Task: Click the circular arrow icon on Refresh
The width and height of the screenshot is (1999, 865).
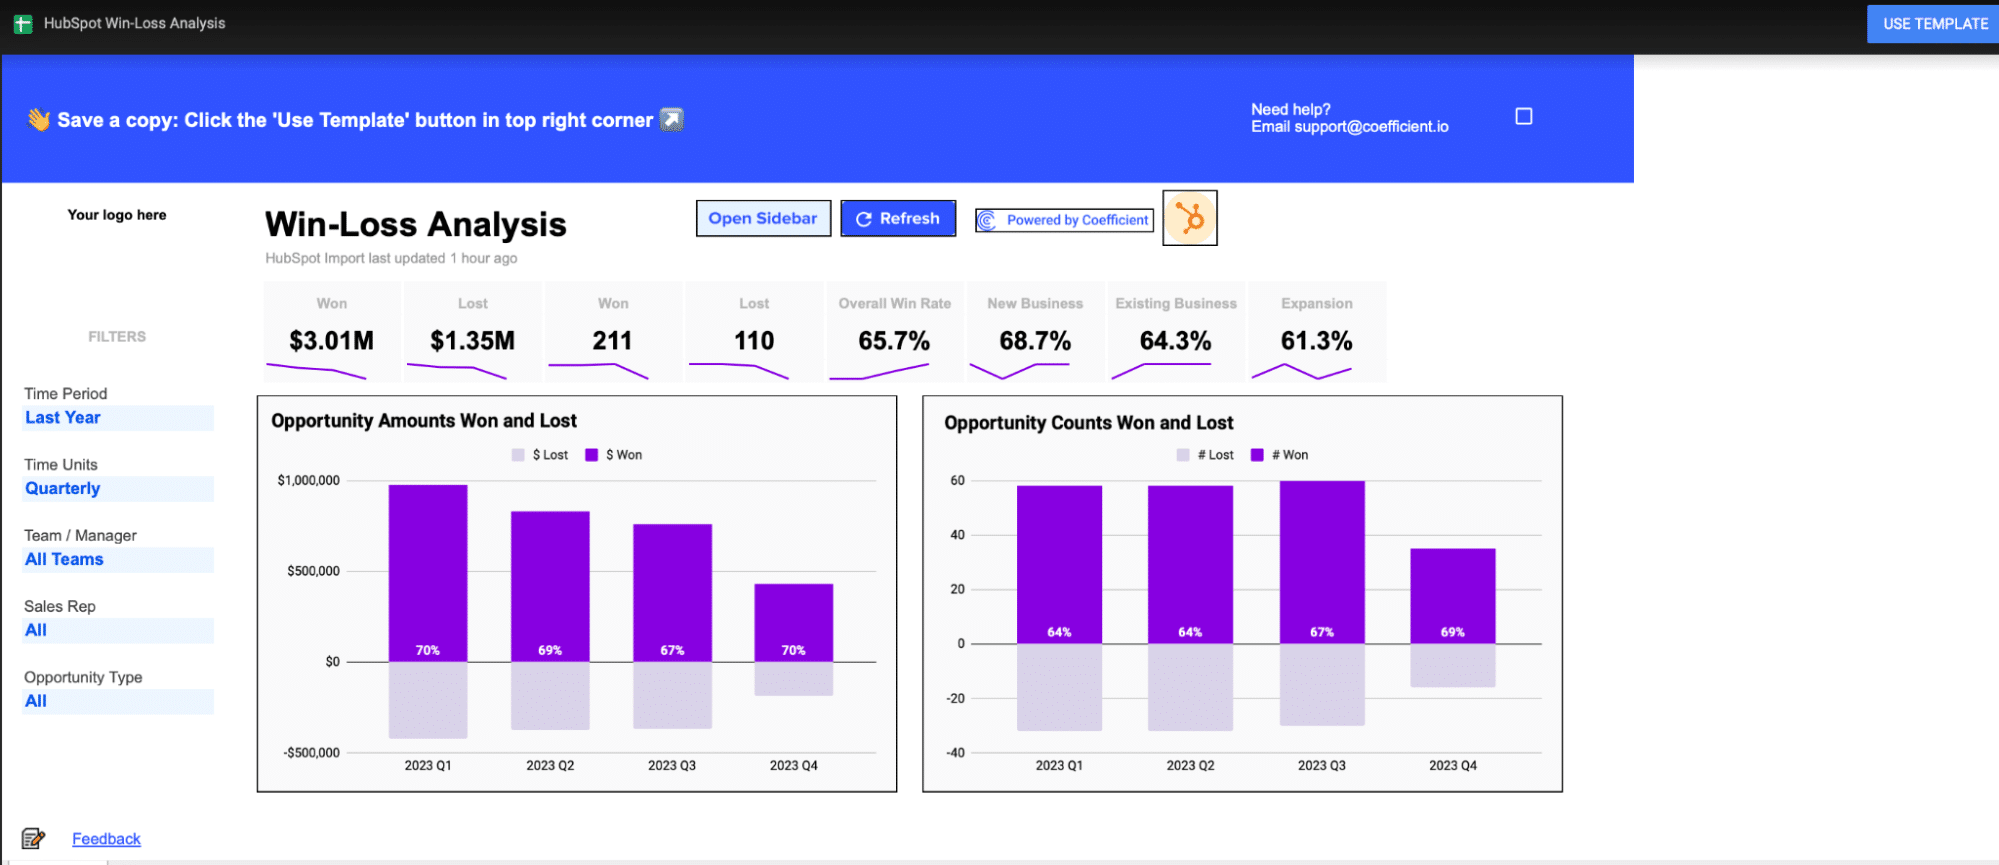Action: pyautogui.click(x=864, y=219)
